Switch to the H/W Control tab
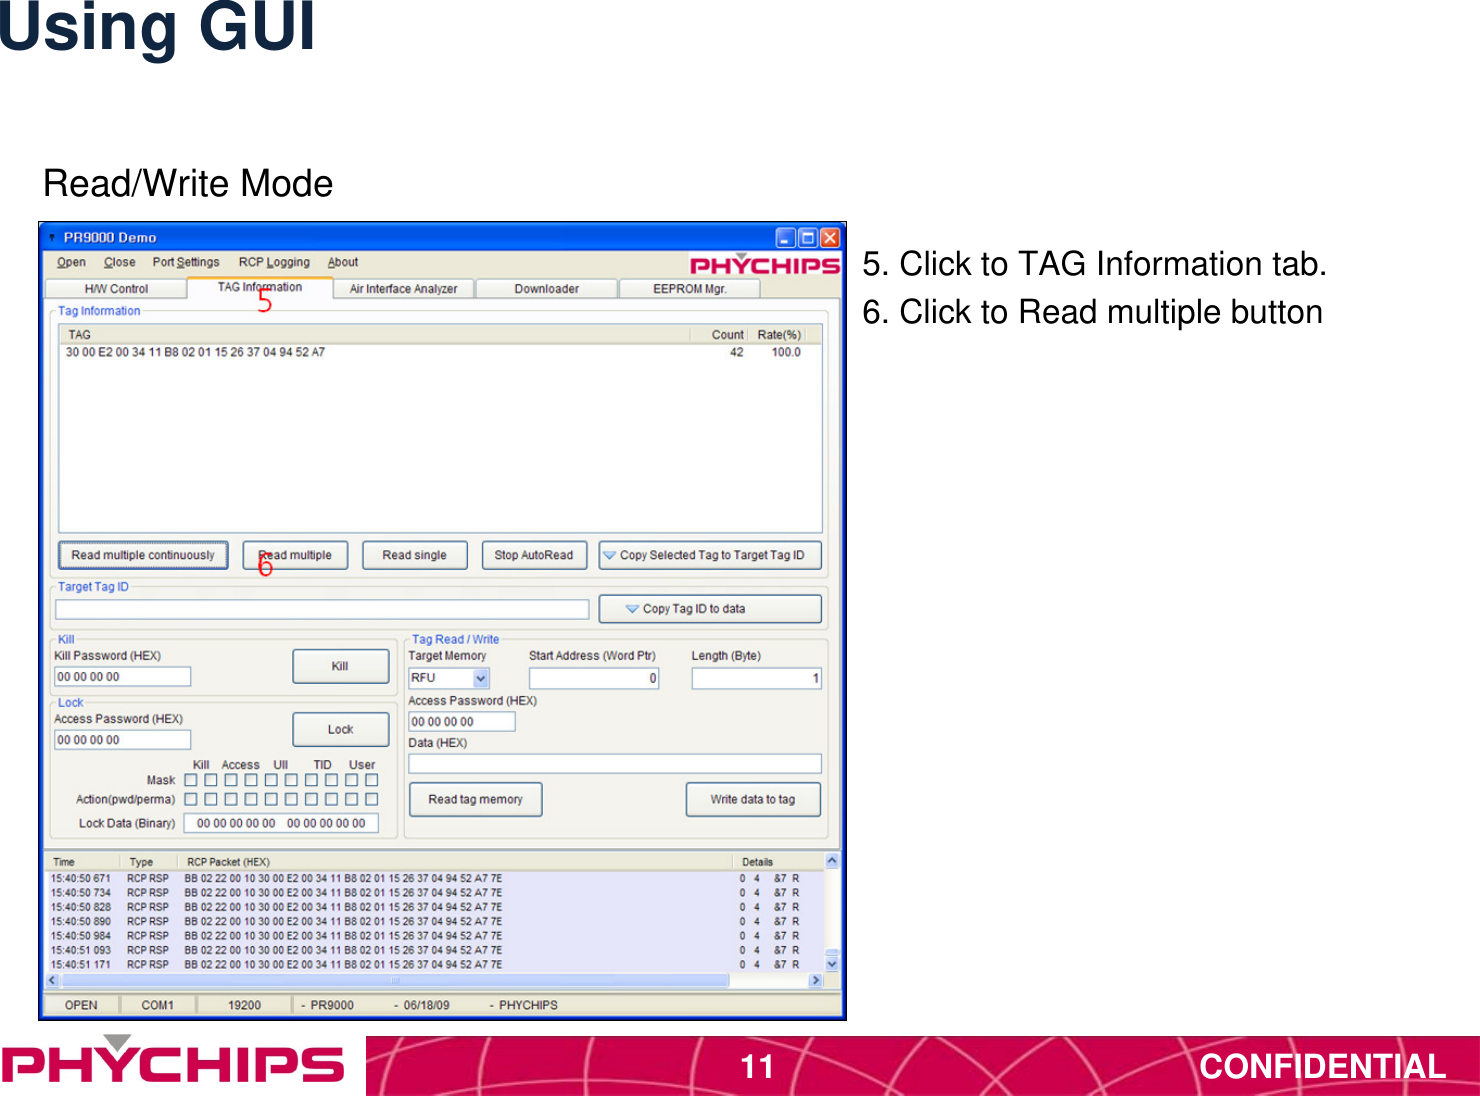The width and height of the screenshot is (1480, 1096). pos(116,288)
